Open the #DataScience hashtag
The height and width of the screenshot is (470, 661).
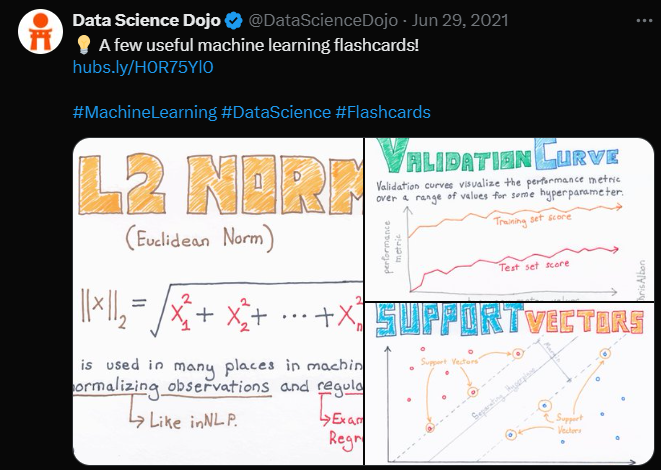point(276,113)
